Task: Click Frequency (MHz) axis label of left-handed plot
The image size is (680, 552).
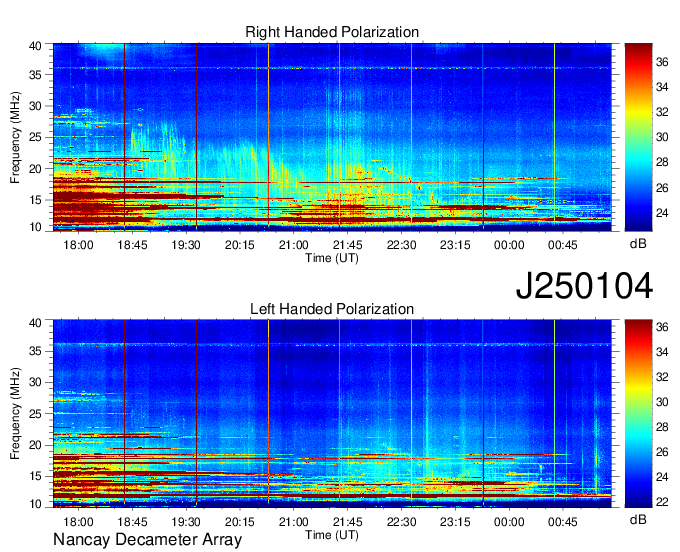Action: [x=15, y=414]
